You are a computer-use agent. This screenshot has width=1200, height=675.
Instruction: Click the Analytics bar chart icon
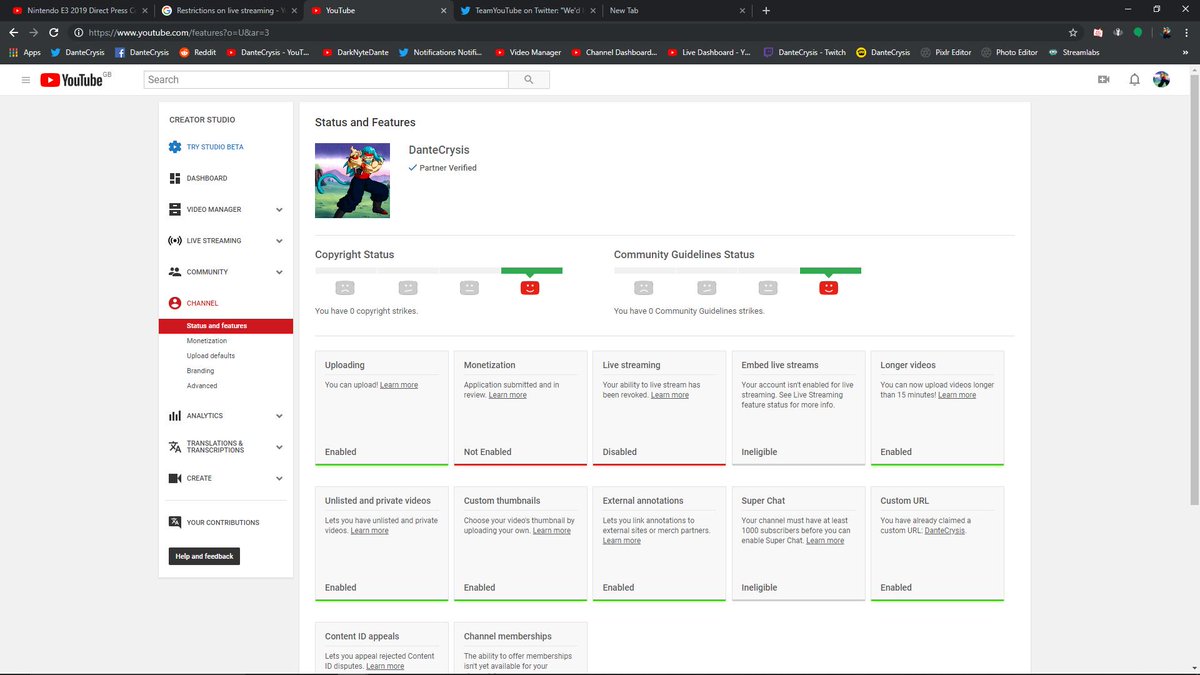point(175,416)
